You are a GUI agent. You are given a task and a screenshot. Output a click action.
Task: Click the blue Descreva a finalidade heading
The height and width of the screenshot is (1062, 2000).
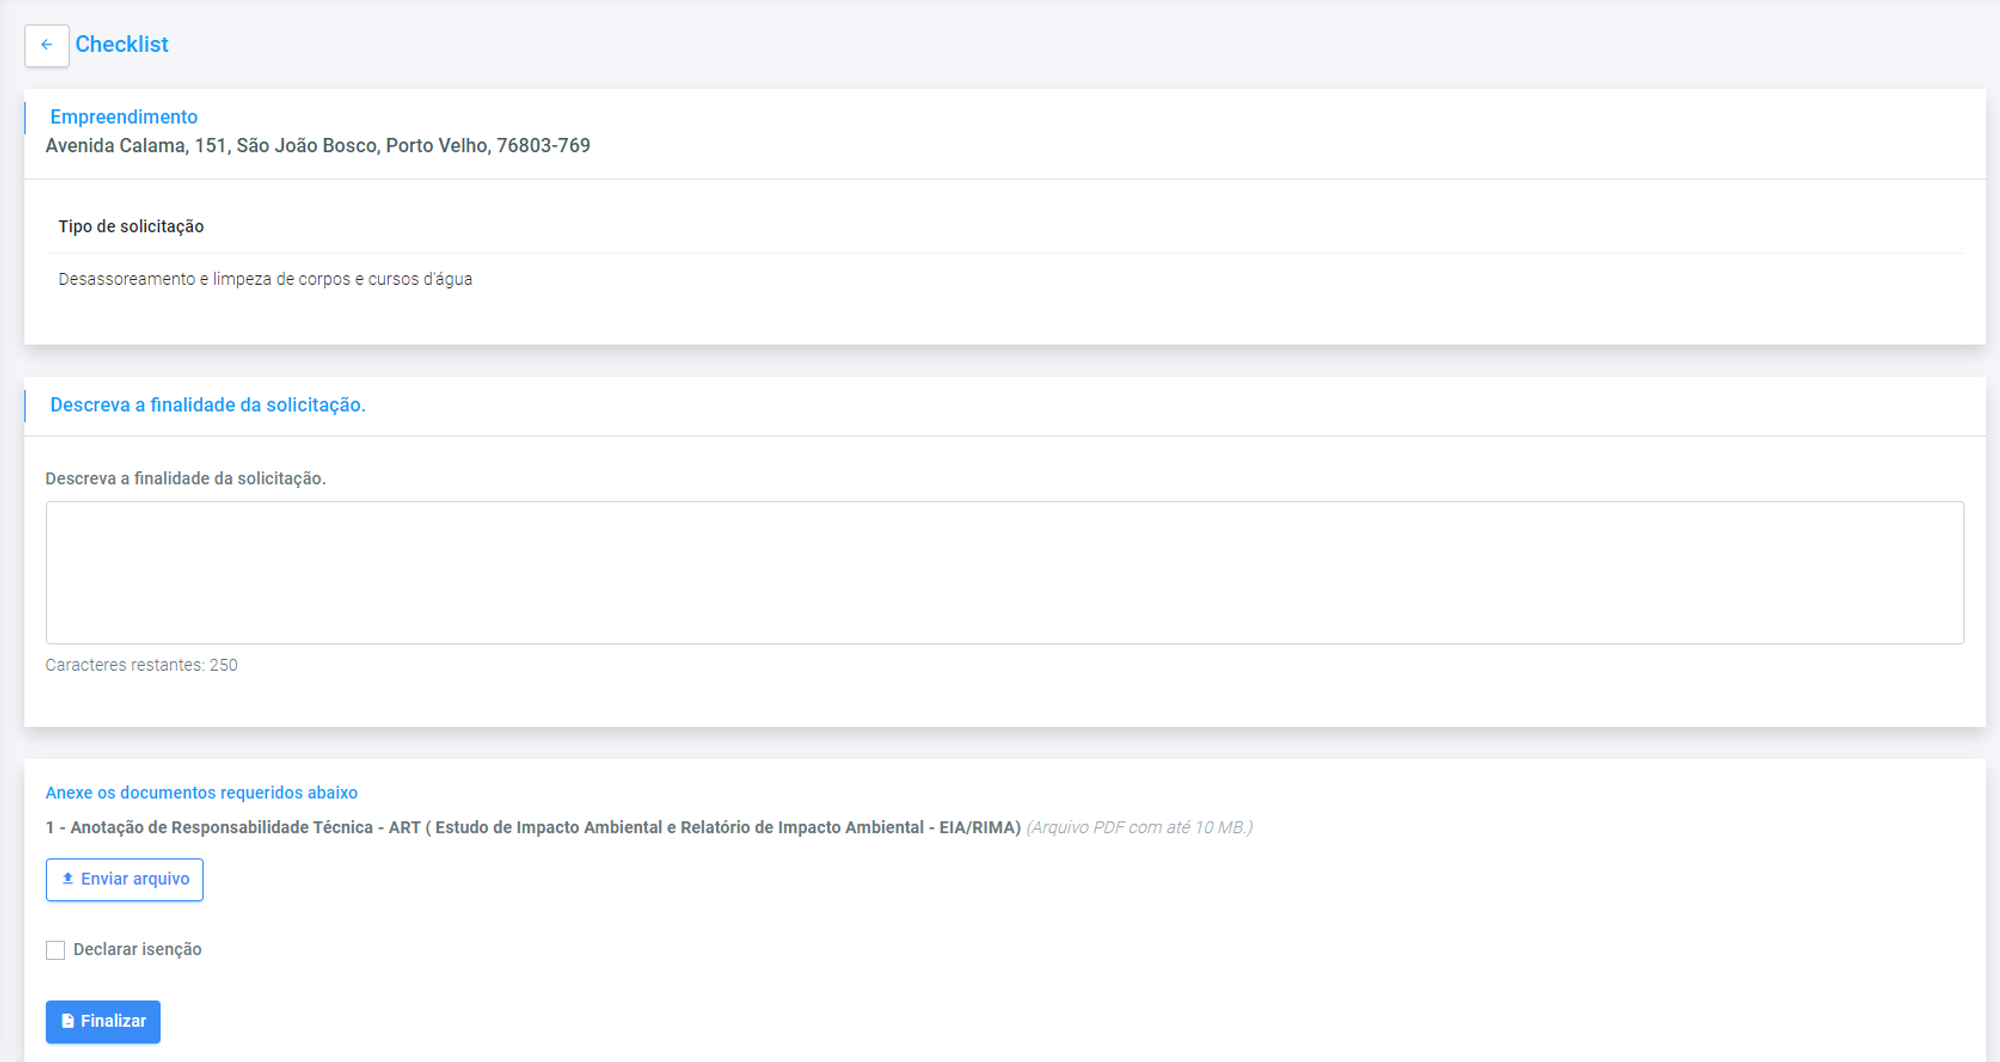[208, 405]
